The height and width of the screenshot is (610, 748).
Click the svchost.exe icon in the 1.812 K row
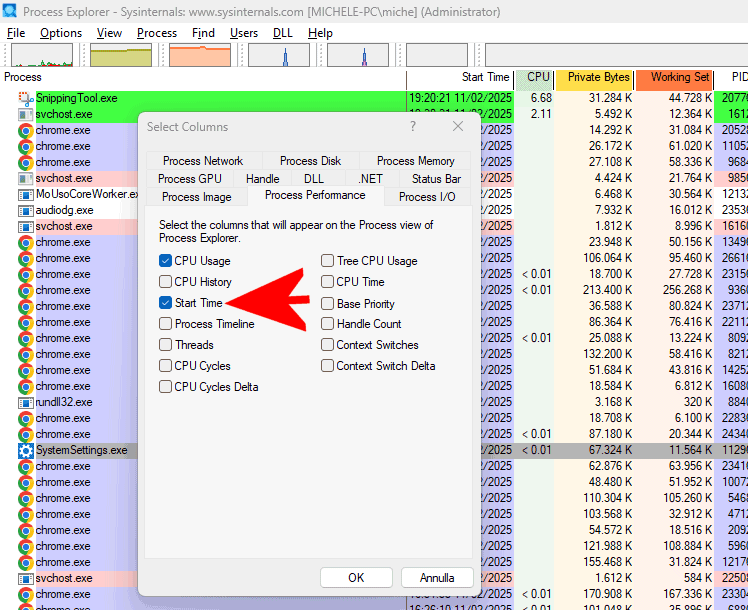point(26,227)
